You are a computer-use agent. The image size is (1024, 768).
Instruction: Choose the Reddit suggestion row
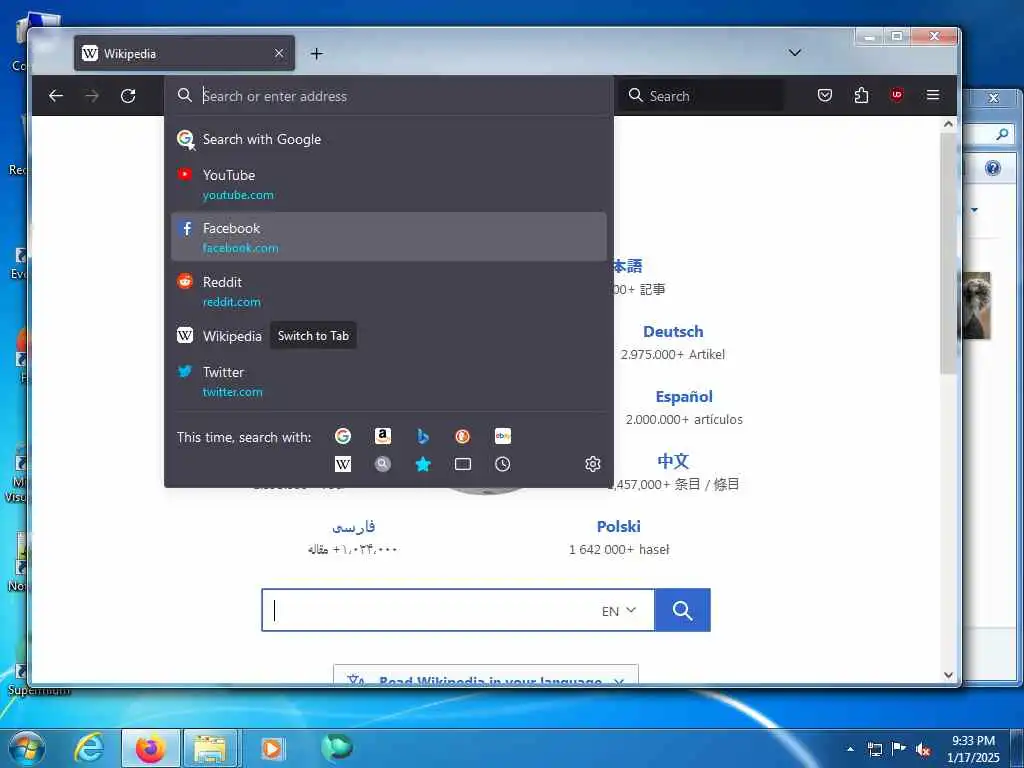coord(389,291)
